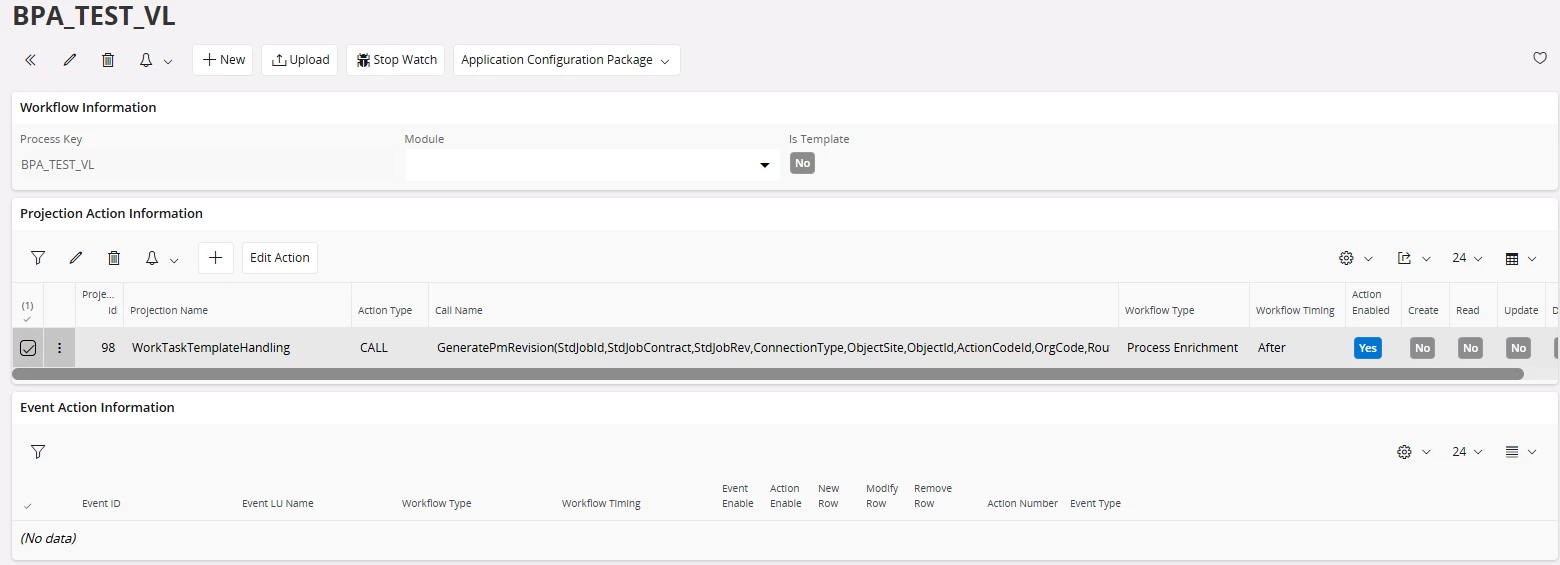Screen dimensions: 1560x565
Task: Click the Stop Watch button
Action: tap(396, 60)
